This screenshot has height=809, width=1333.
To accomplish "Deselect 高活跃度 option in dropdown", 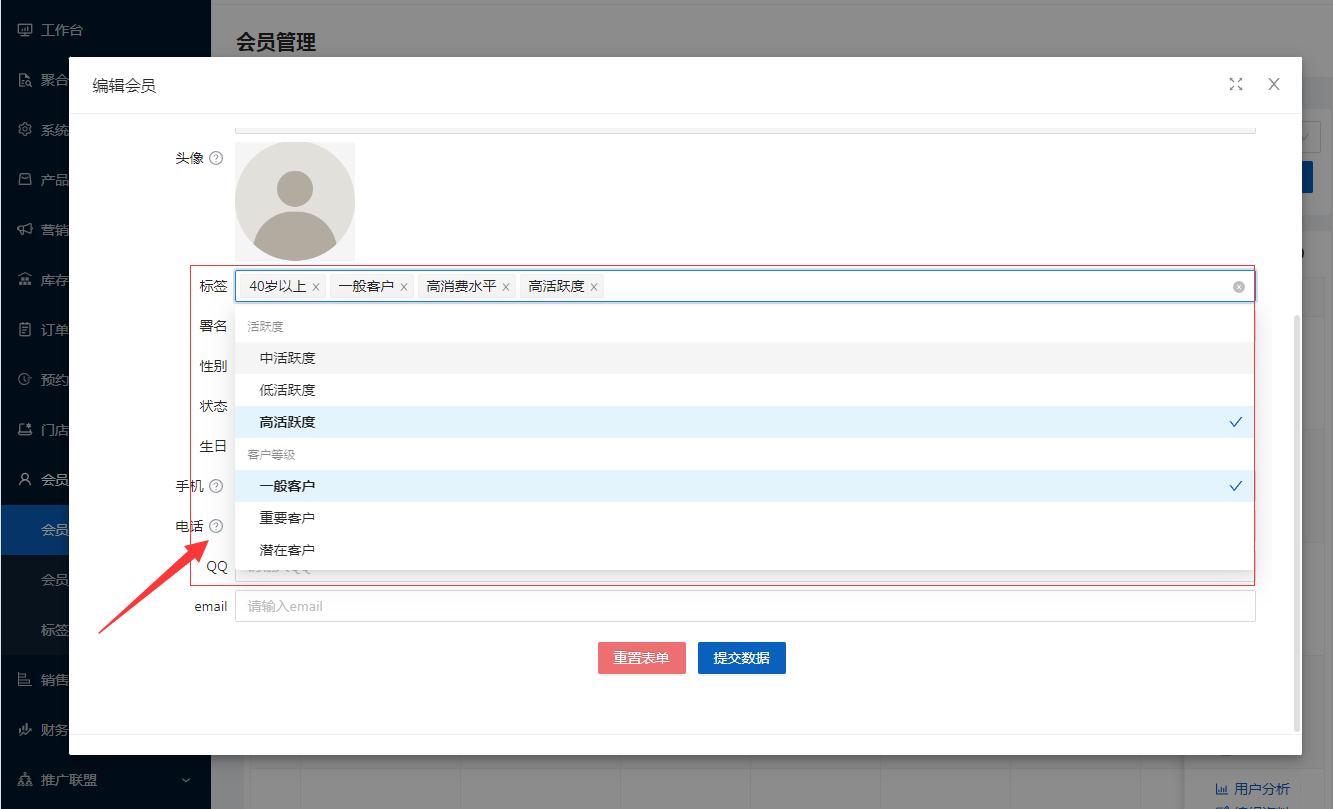I will coord(744,422).
